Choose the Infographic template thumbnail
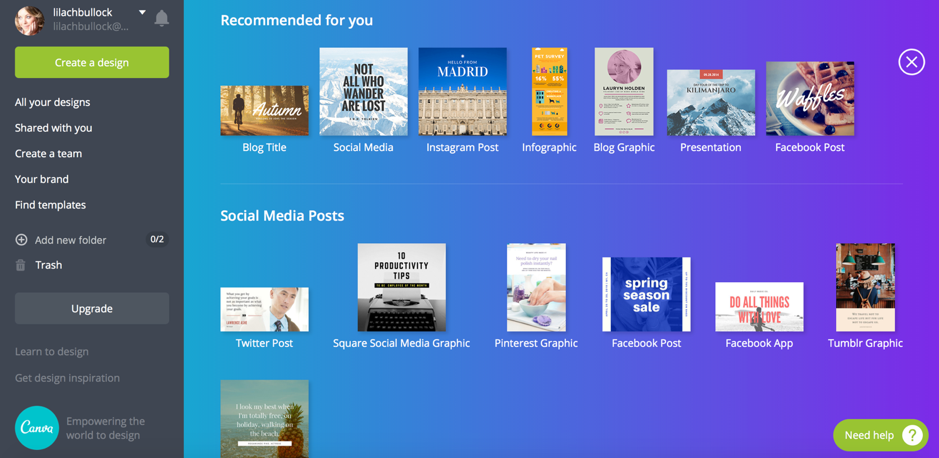This screenshot has height=458, width=939. 550,92
